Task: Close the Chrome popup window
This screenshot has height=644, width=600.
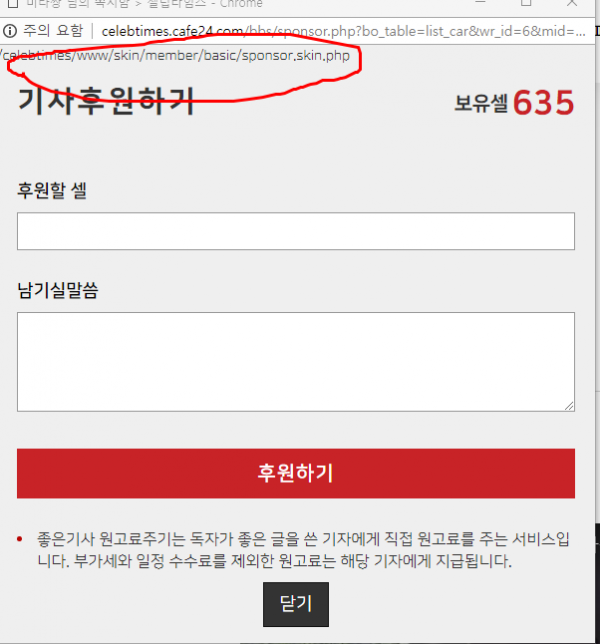Action: point(572,2)
